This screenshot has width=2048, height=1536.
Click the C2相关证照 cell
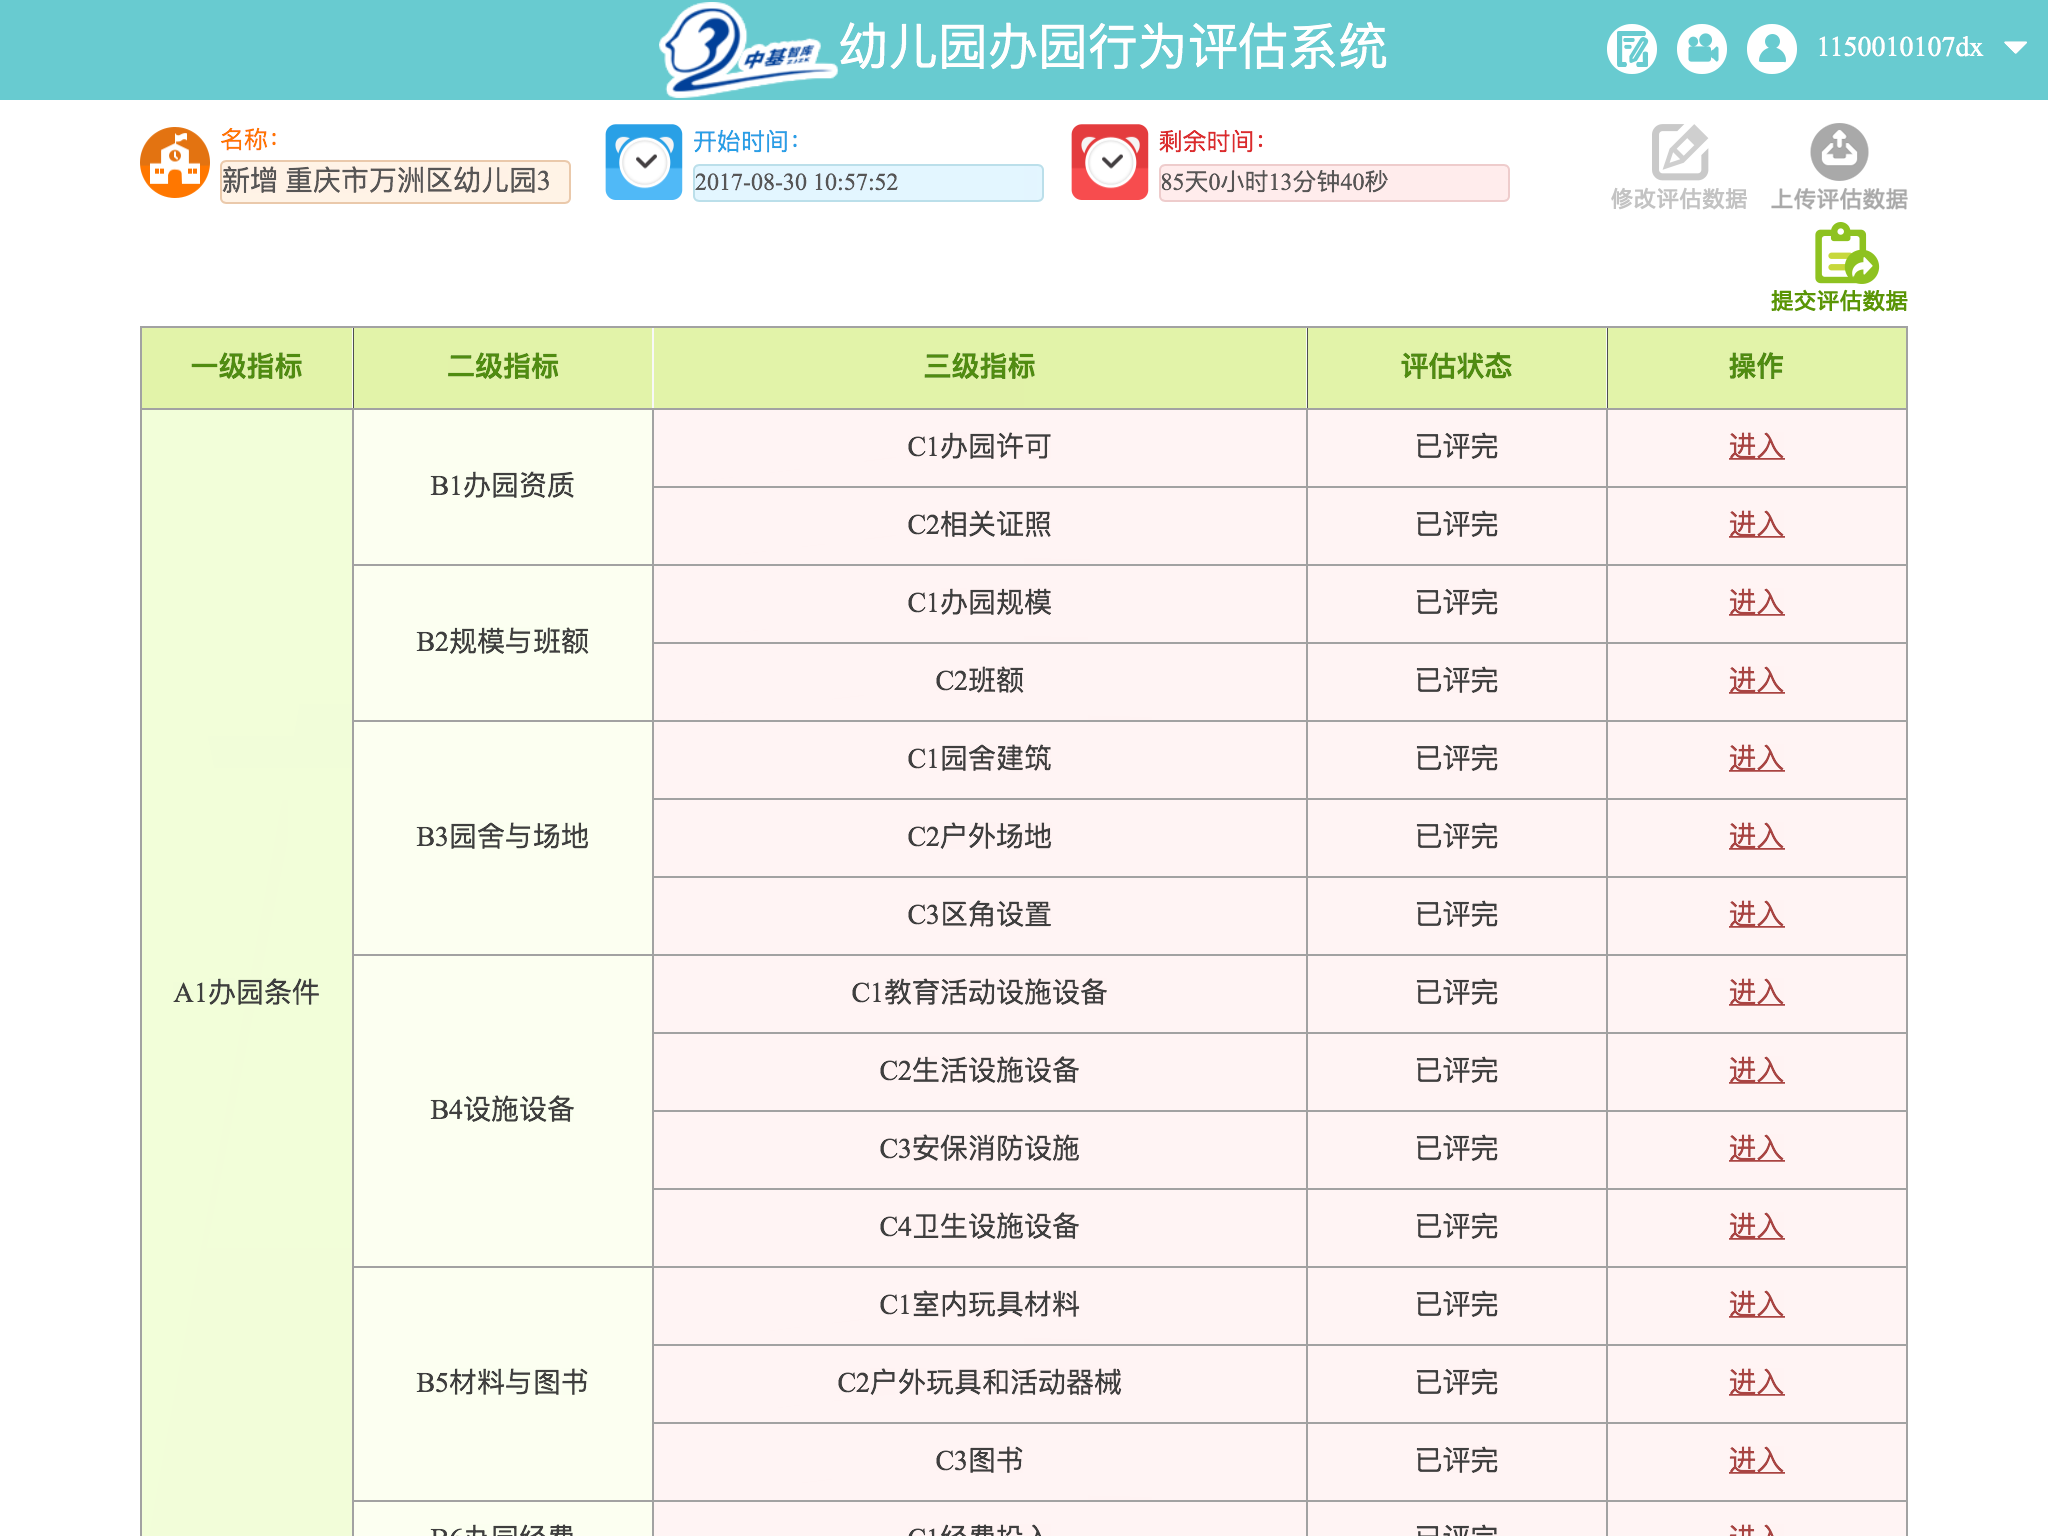[x=980, y=525]
